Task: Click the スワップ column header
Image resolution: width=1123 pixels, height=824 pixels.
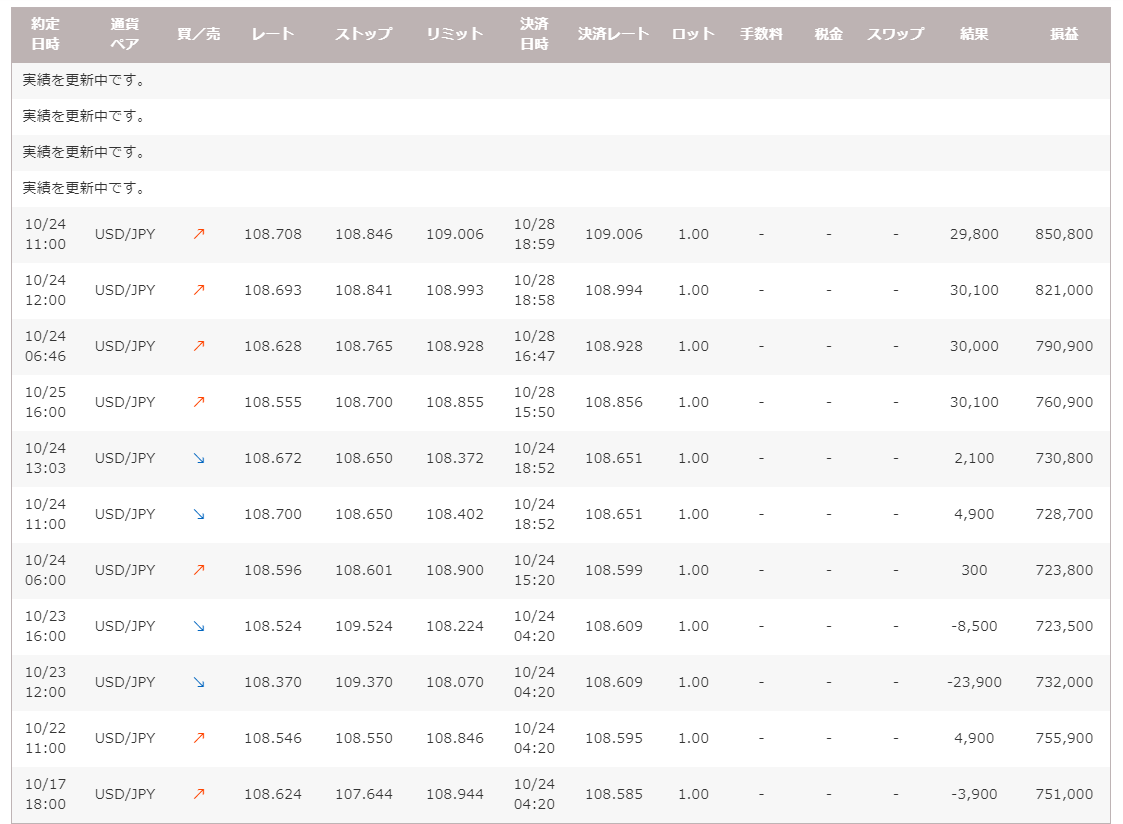Action: (x=896, y=34)
